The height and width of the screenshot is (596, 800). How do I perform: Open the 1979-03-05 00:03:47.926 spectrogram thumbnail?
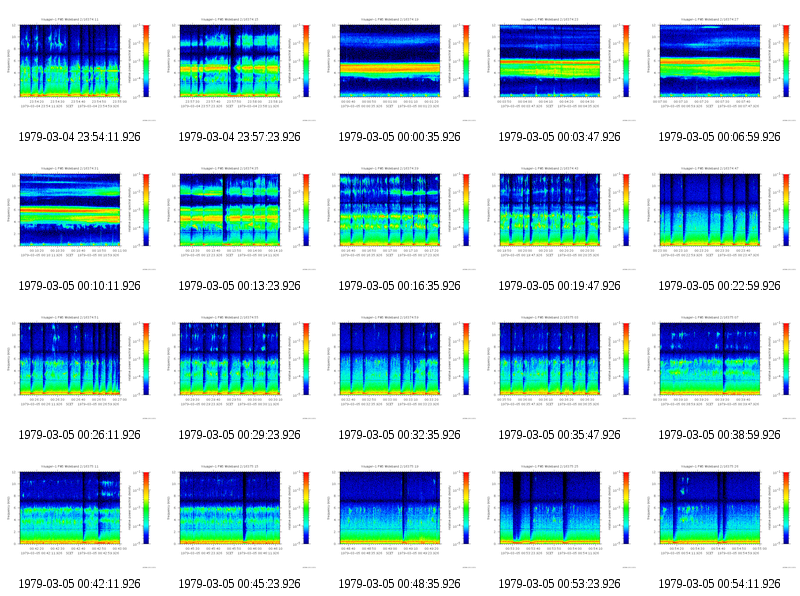click(x=560, y=67)
